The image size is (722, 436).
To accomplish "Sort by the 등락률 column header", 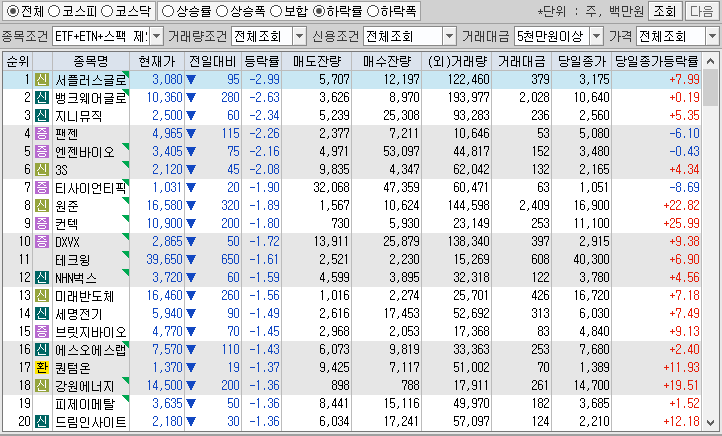I will coord(262,61).
